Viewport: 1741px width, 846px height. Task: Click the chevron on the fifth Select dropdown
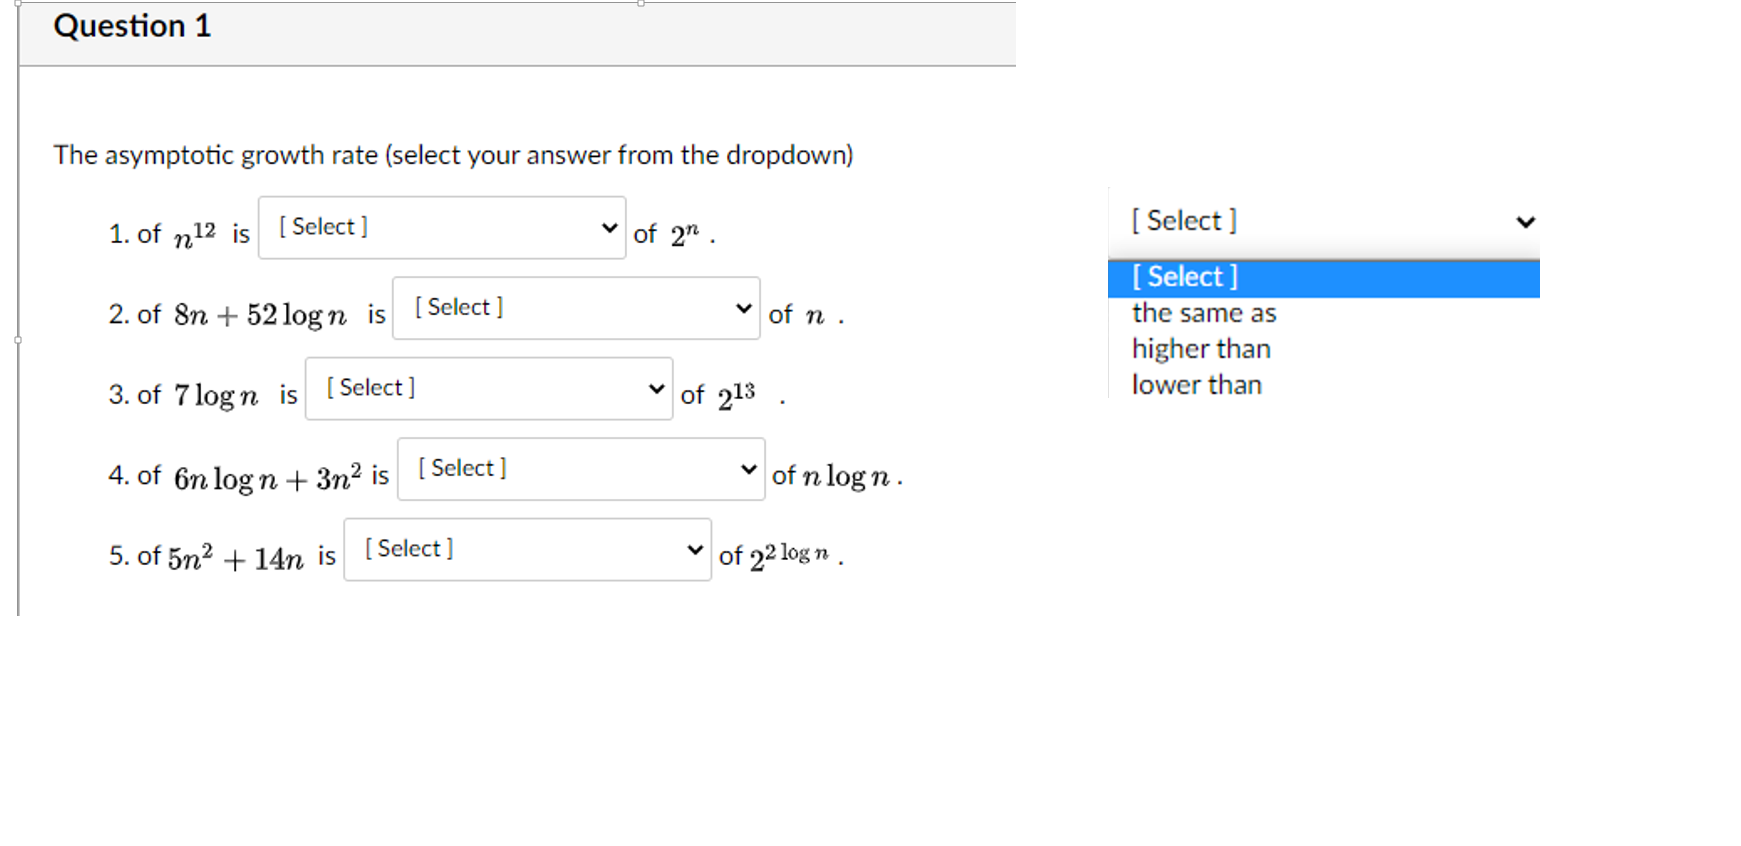[x=695, y=549]
